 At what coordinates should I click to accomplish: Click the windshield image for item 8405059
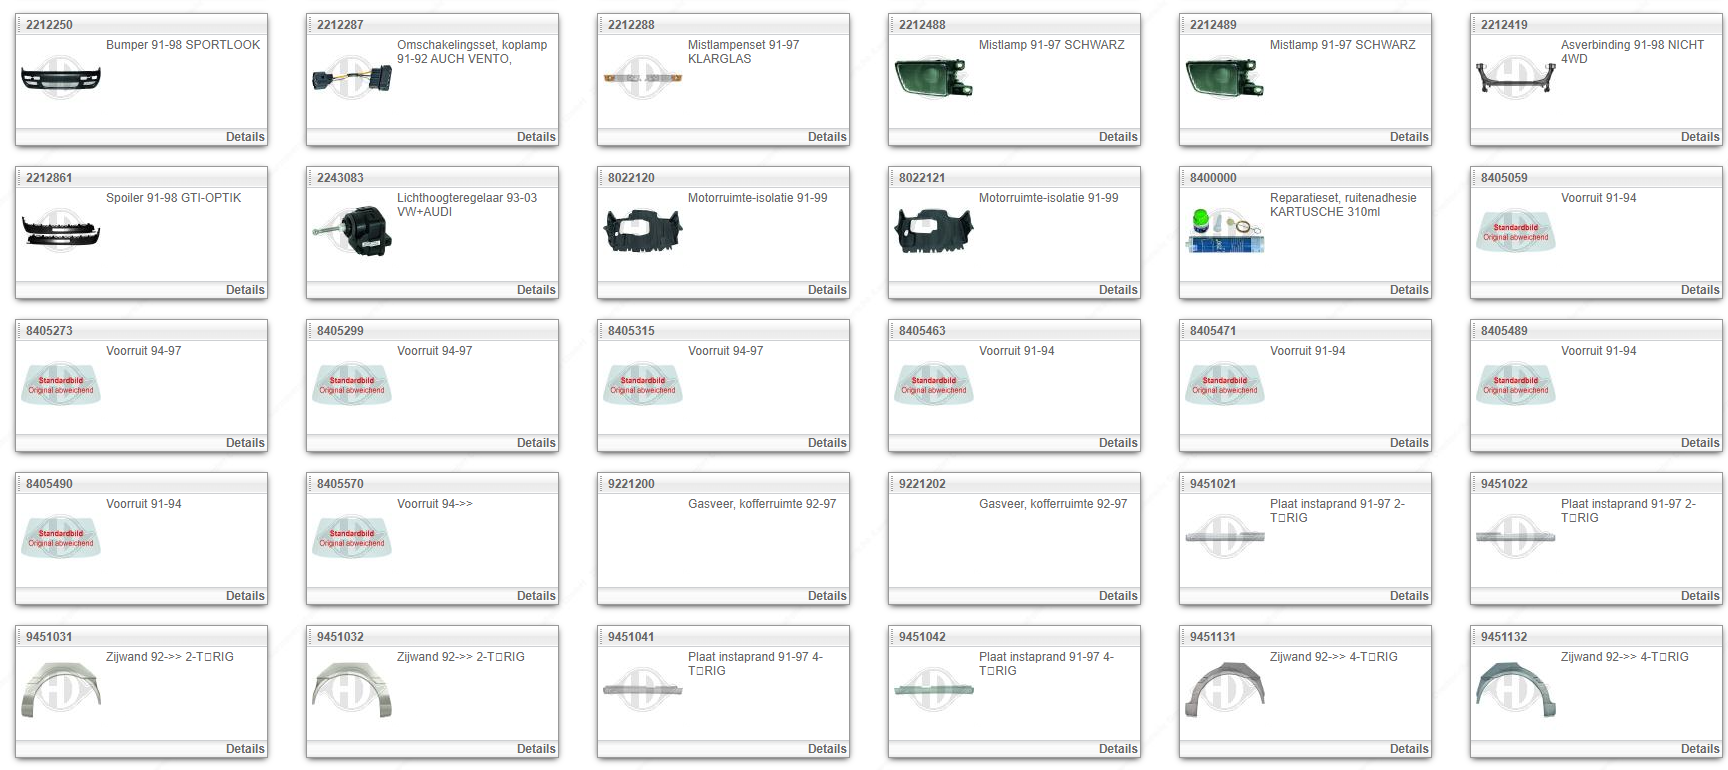coord(1516,231)
